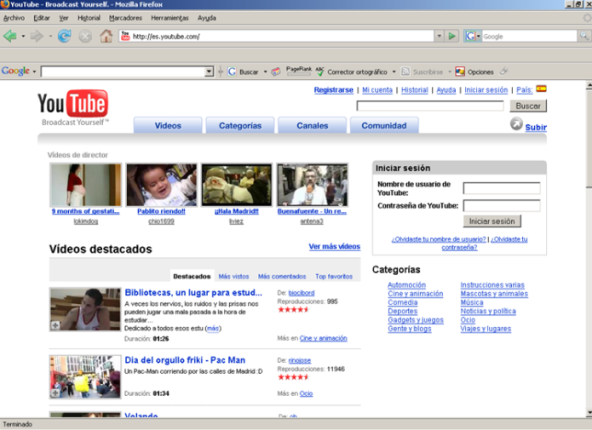This screenshot has width=592, height=430.
Task: Click the highlighter pen icon on Google toolbar
Action: click(x=504, y=71)
